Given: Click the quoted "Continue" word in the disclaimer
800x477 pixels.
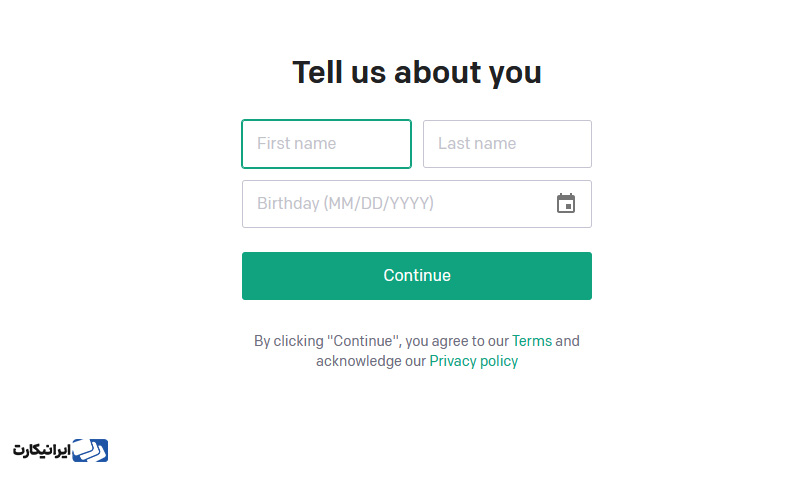Looking at the screenshot, I should coord(363,341).
